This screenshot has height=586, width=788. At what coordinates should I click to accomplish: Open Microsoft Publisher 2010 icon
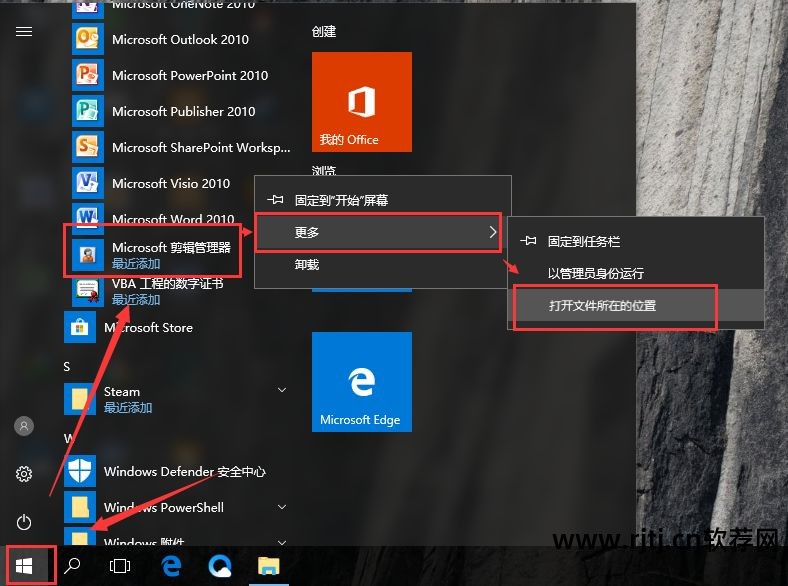(87, 111)
